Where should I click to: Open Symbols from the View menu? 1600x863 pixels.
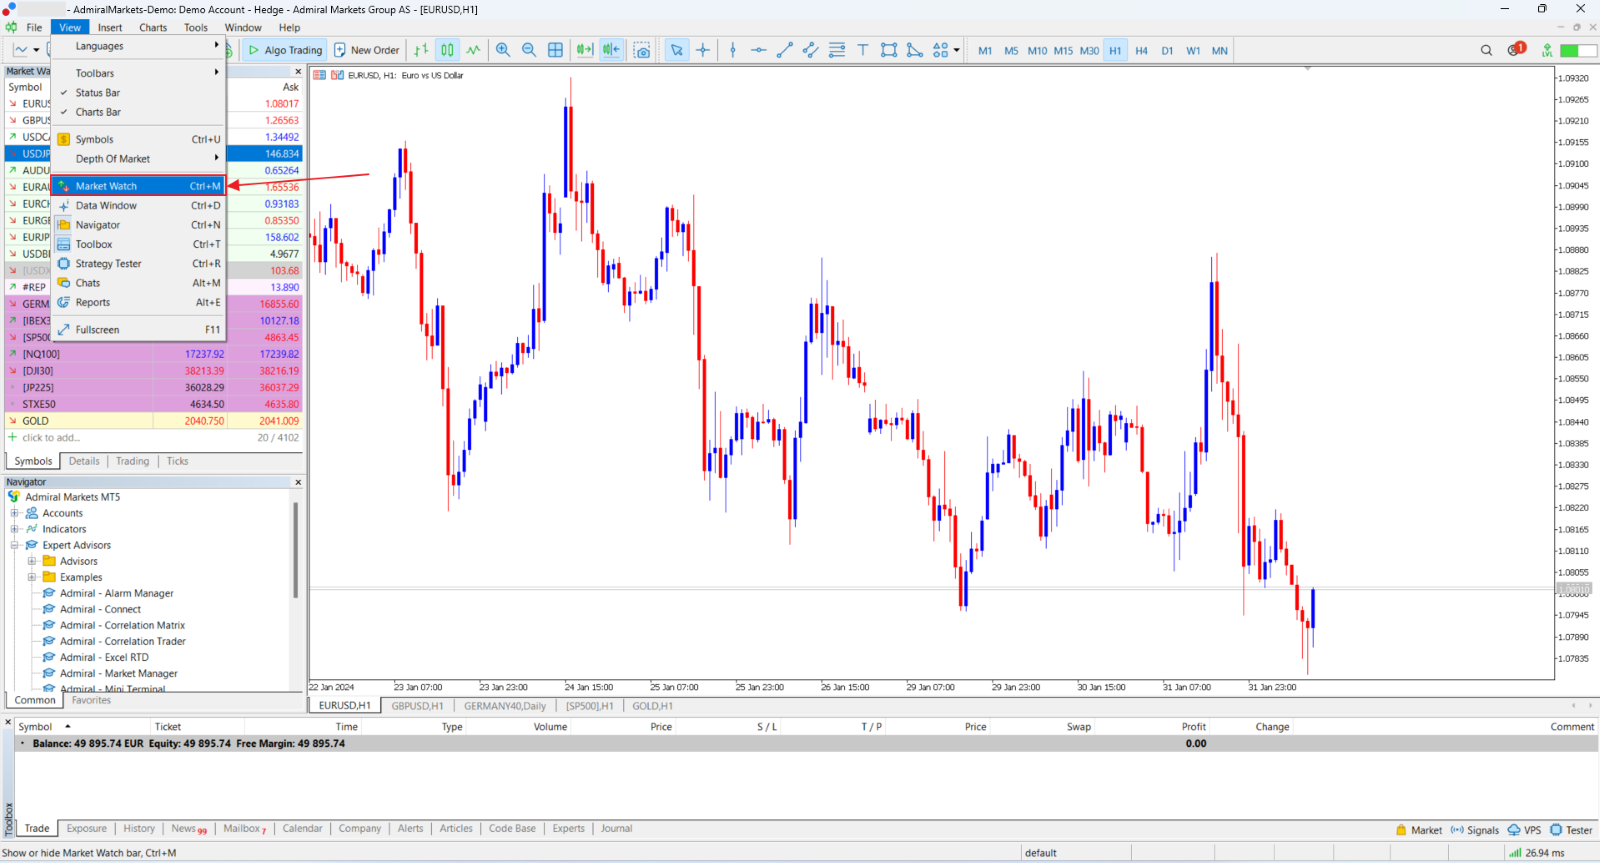click(x=139, y=140)
